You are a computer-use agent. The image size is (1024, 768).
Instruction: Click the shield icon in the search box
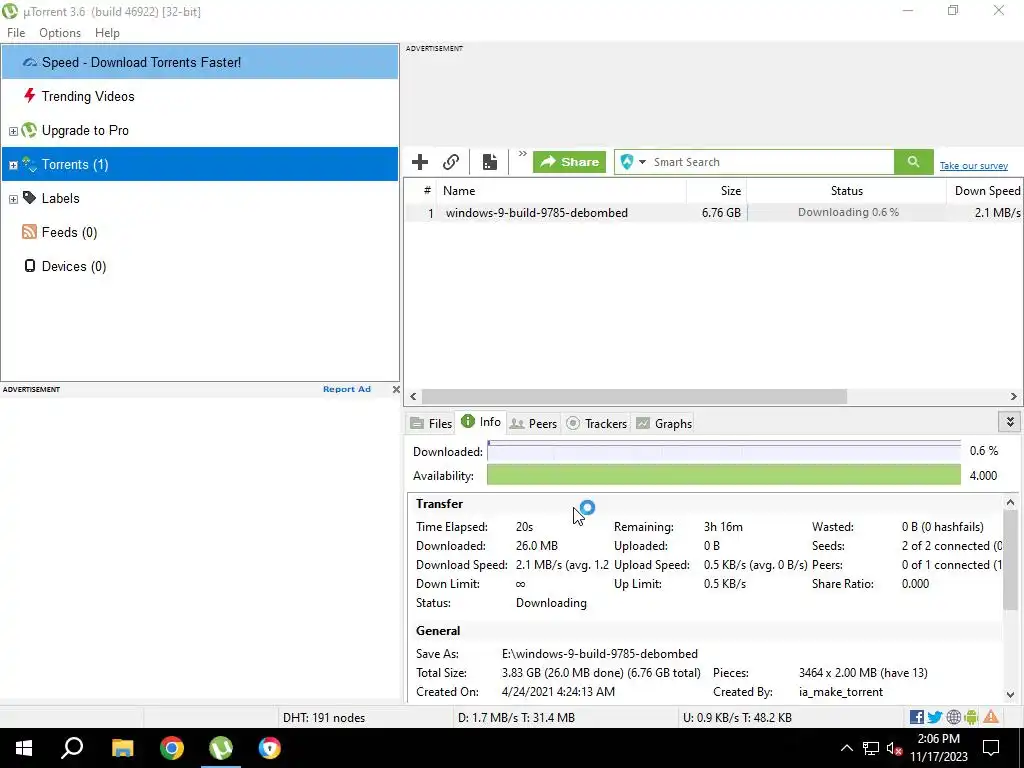pyautogui.click(x=626, y=162)
